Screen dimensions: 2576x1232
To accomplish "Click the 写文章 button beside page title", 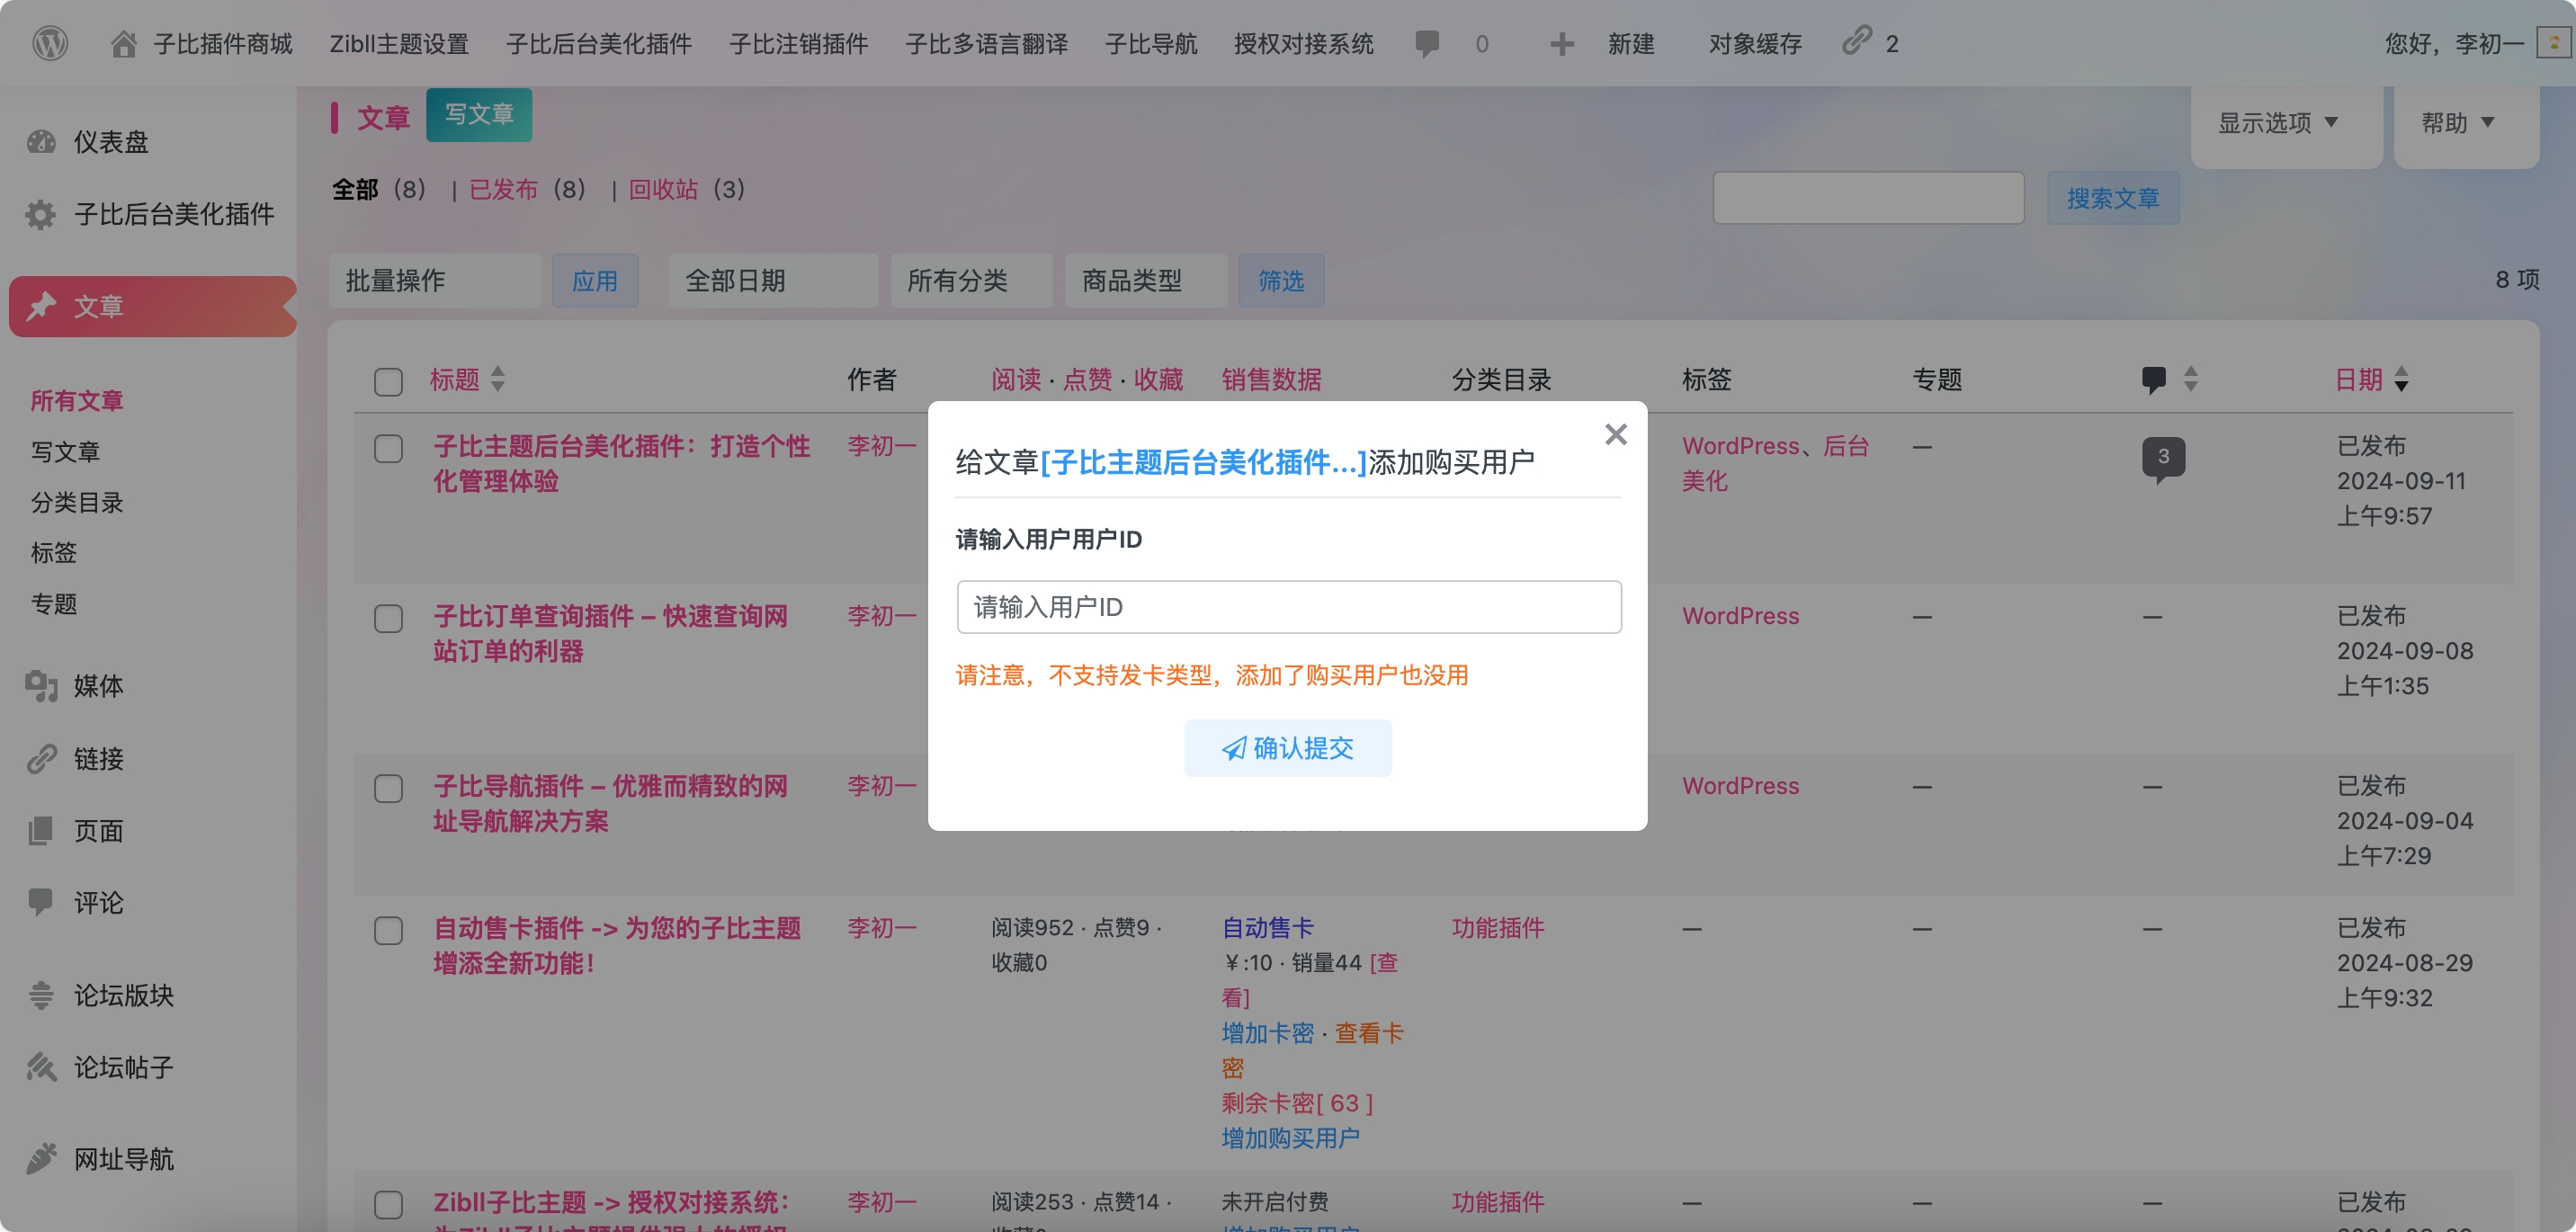I will pos(479,115).
